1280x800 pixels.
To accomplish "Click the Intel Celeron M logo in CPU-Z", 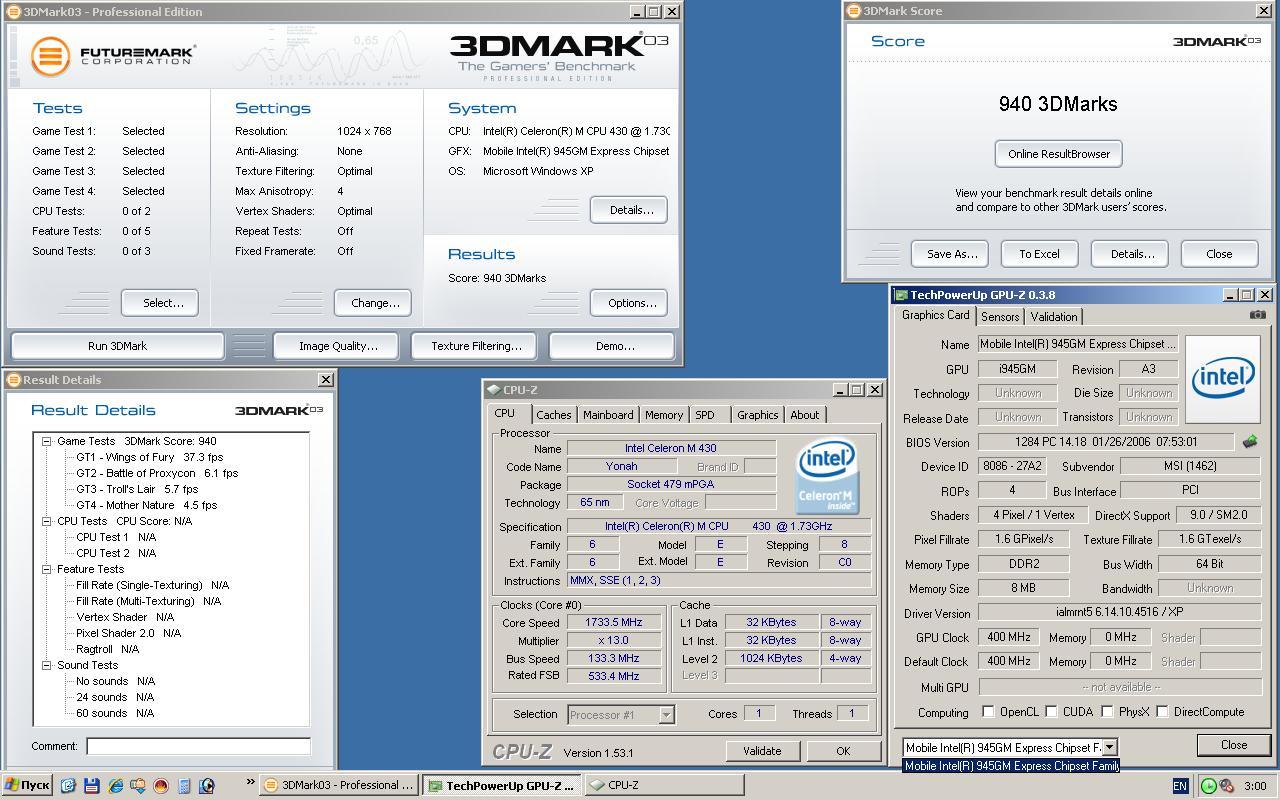I will [827, 478].
